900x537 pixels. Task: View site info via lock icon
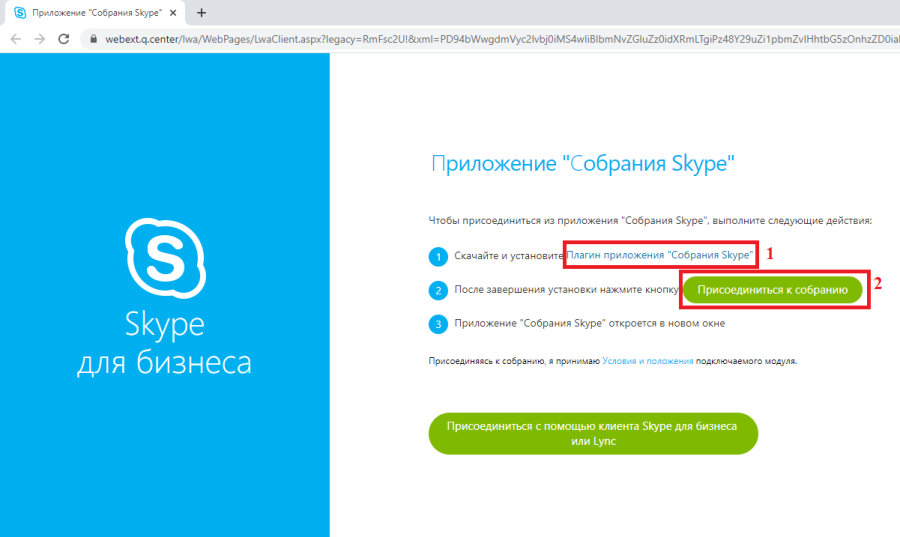(x=92, y=39)
